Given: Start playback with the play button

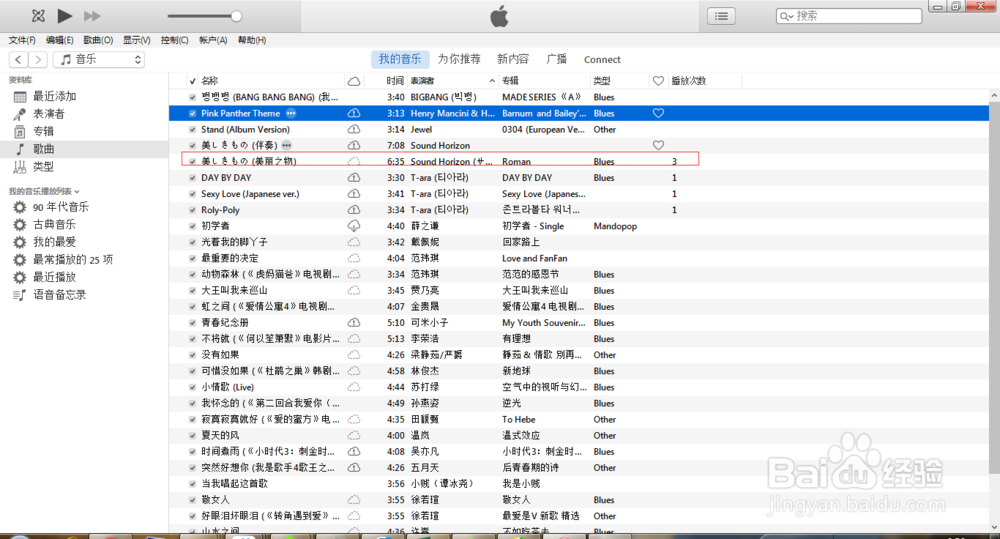Looking at the screenshot, I should click(64, 16).
